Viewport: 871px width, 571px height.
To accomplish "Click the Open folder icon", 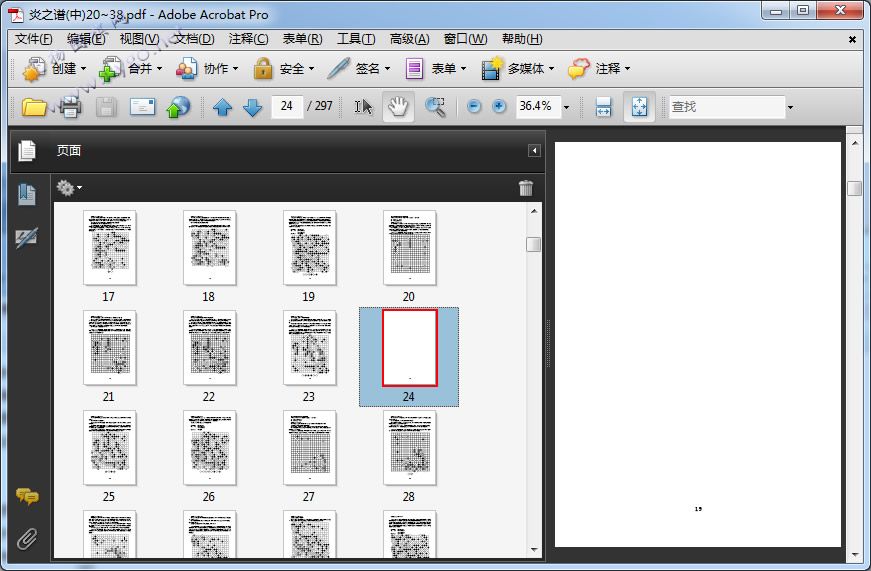I will click(x=34, y=107).
